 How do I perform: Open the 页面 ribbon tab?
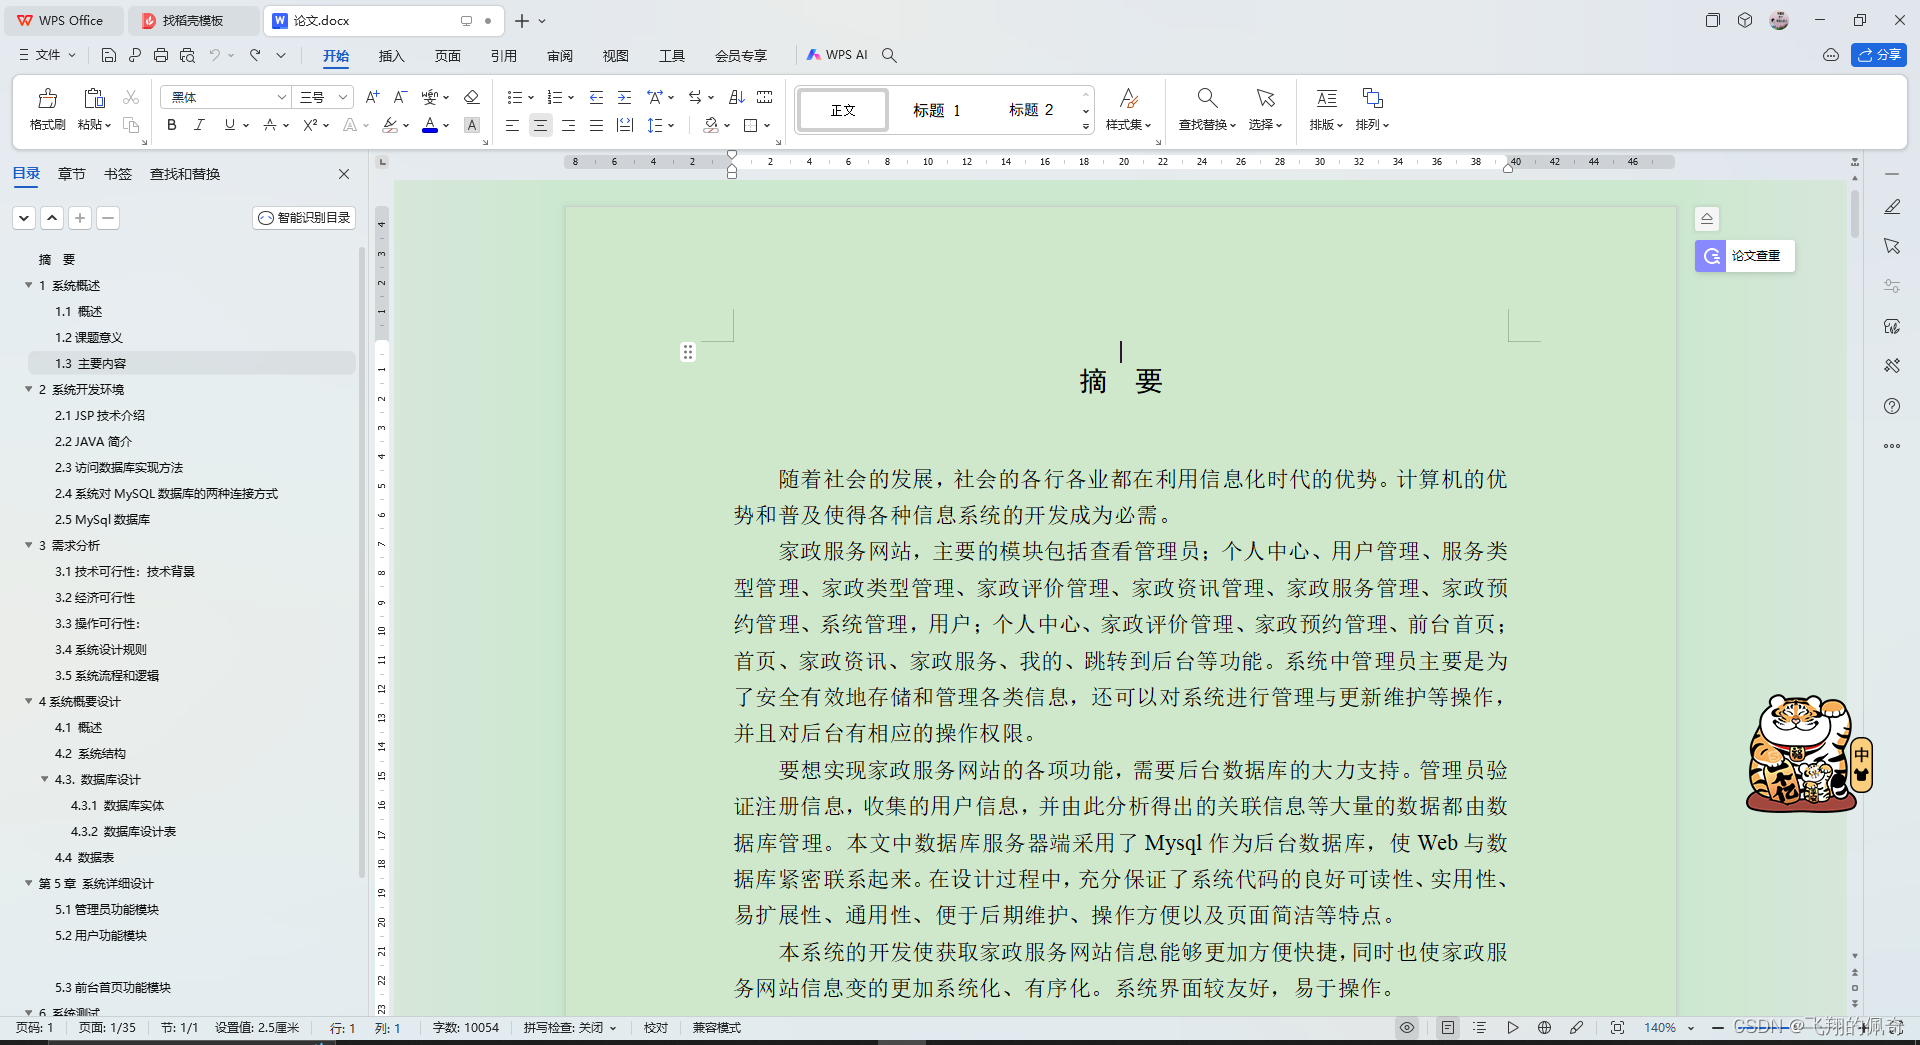click(448, 56)
